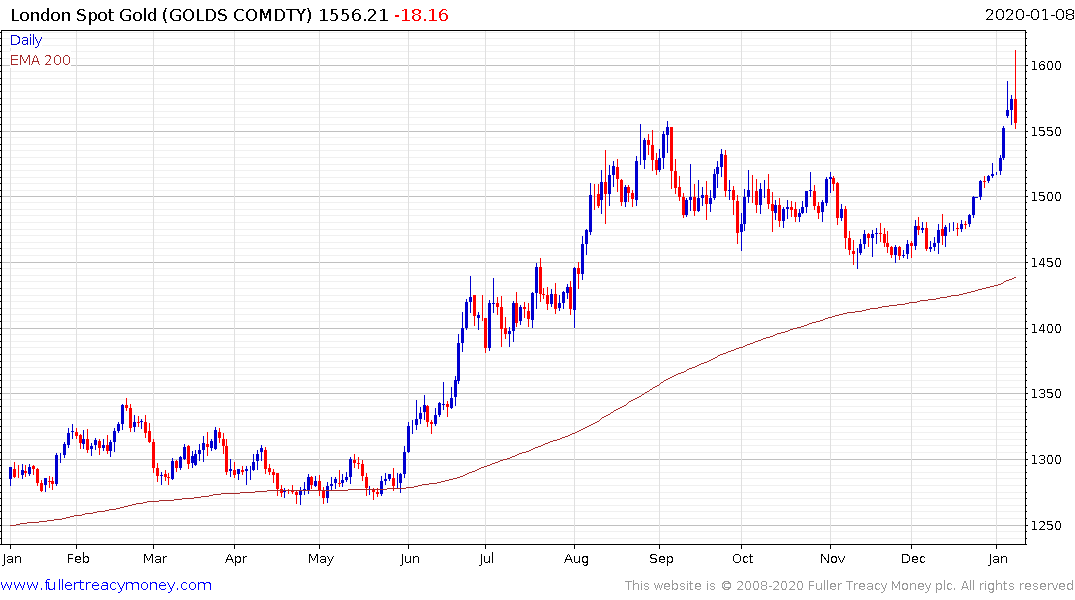Click the 'Feb' month axis label
The width and height of the screenshot is (1075, 600).
(x=78, y=558)
